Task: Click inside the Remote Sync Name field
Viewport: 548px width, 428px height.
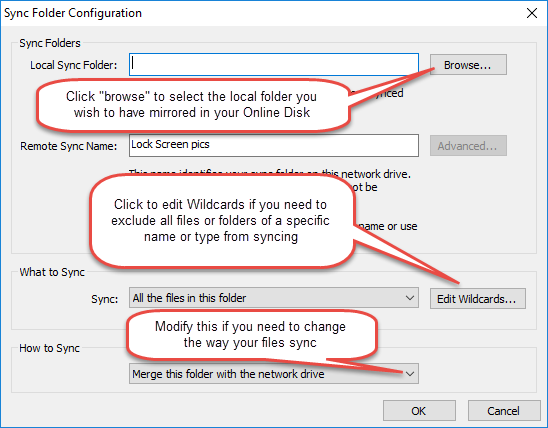Action: pos(274,145)
